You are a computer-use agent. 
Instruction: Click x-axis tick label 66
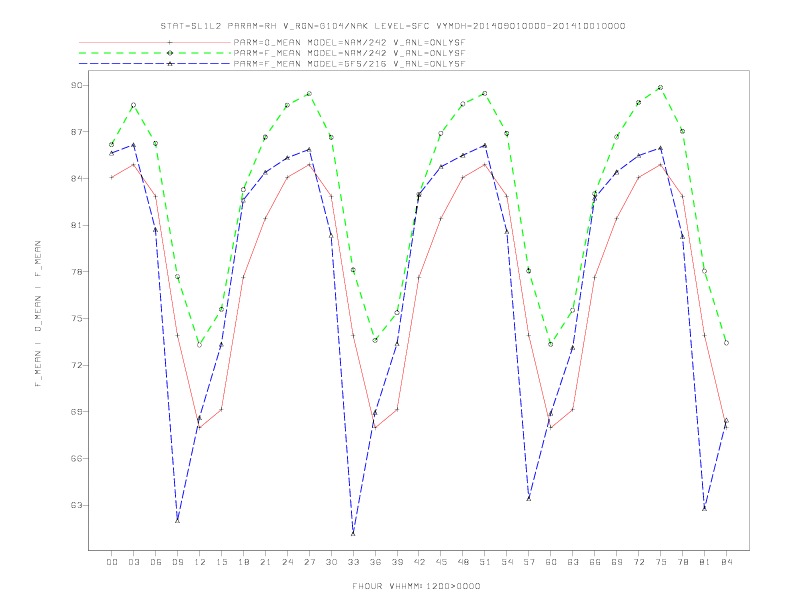tap(595, 562)
